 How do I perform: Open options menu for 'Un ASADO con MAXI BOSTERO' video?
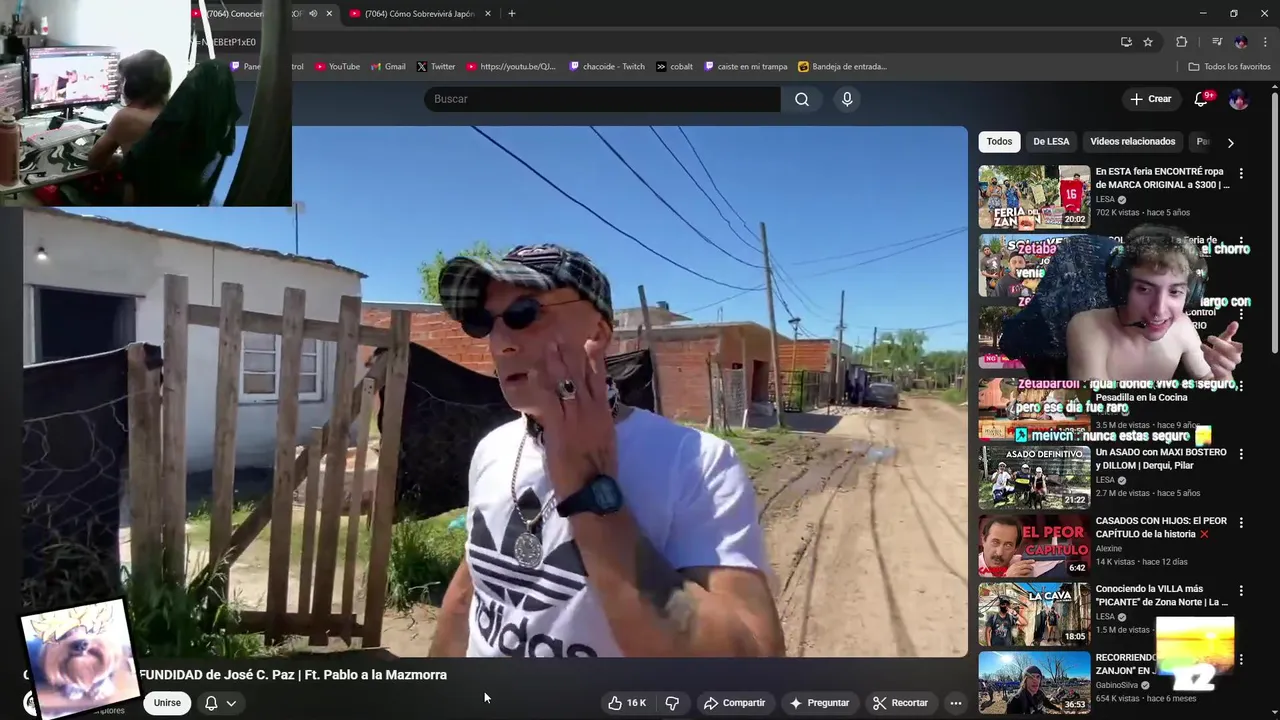pyautogui.click(x=1241, y=454)
